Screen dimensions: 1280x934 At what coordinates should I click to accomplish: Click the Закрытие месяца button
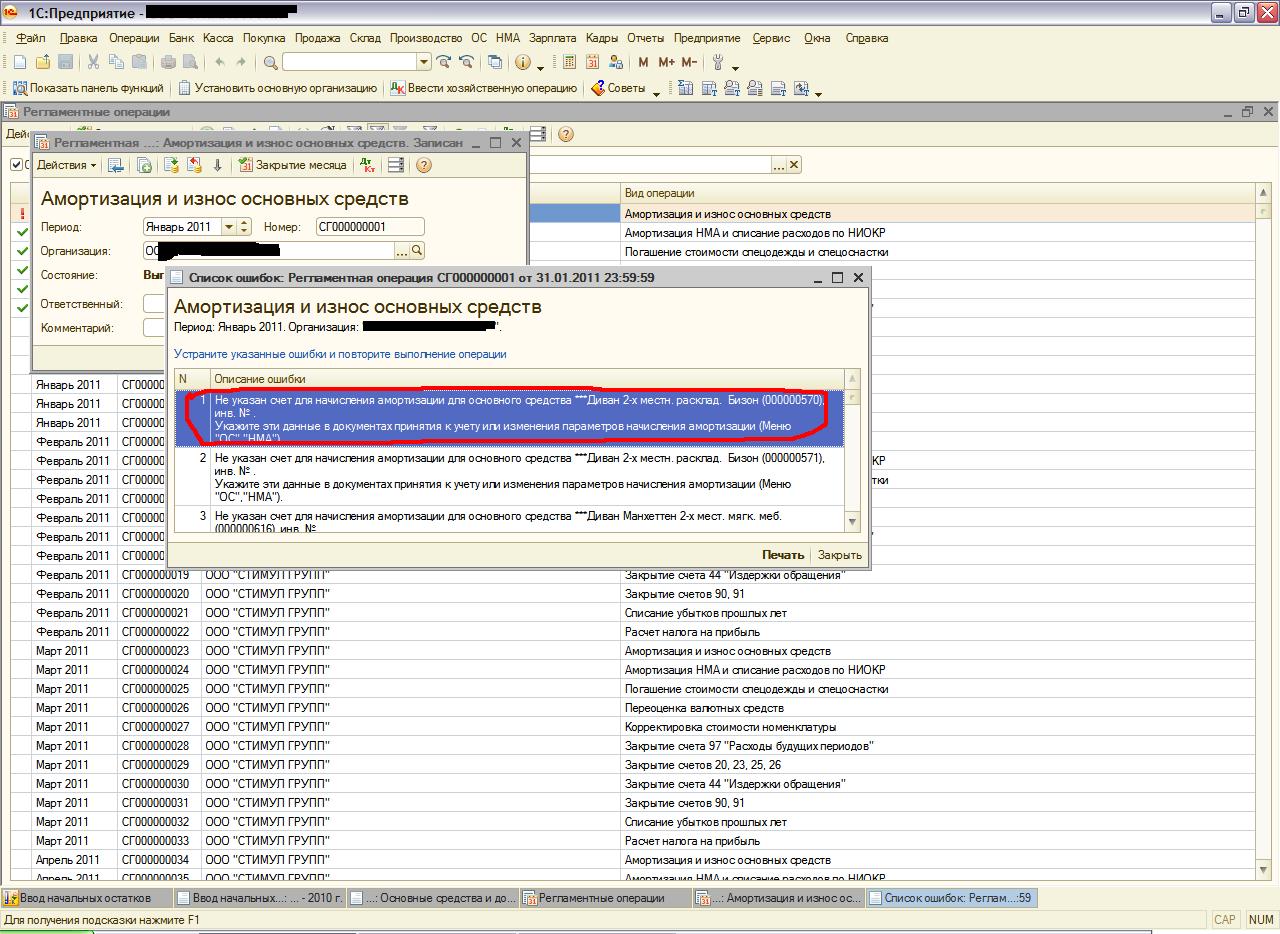point(292,165)
